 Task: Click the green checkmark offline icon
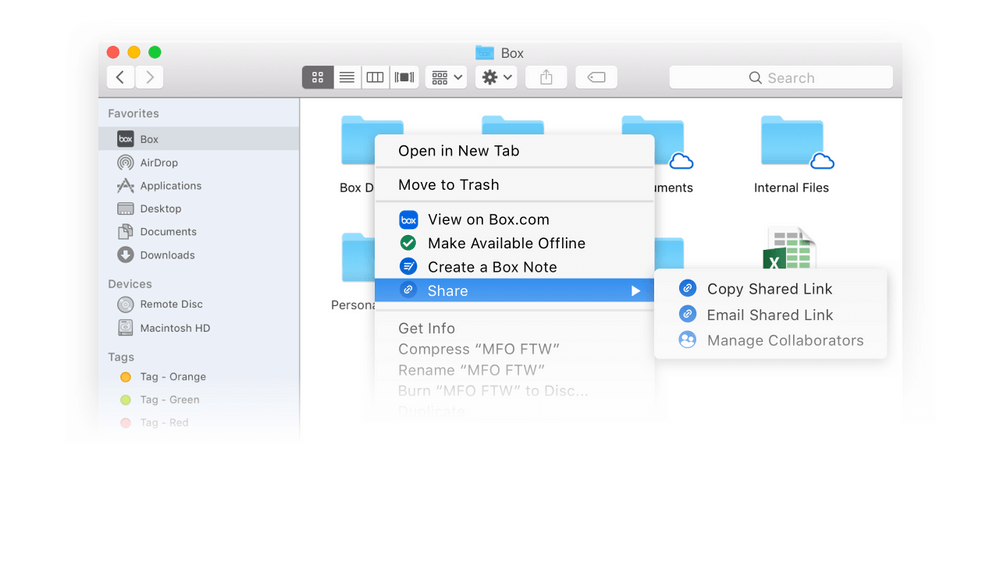pyautogui.click(x=408, y=243)
